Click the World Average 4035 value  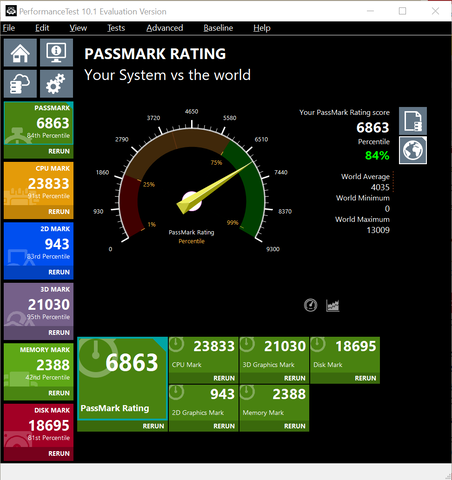[x=380, y=187]
